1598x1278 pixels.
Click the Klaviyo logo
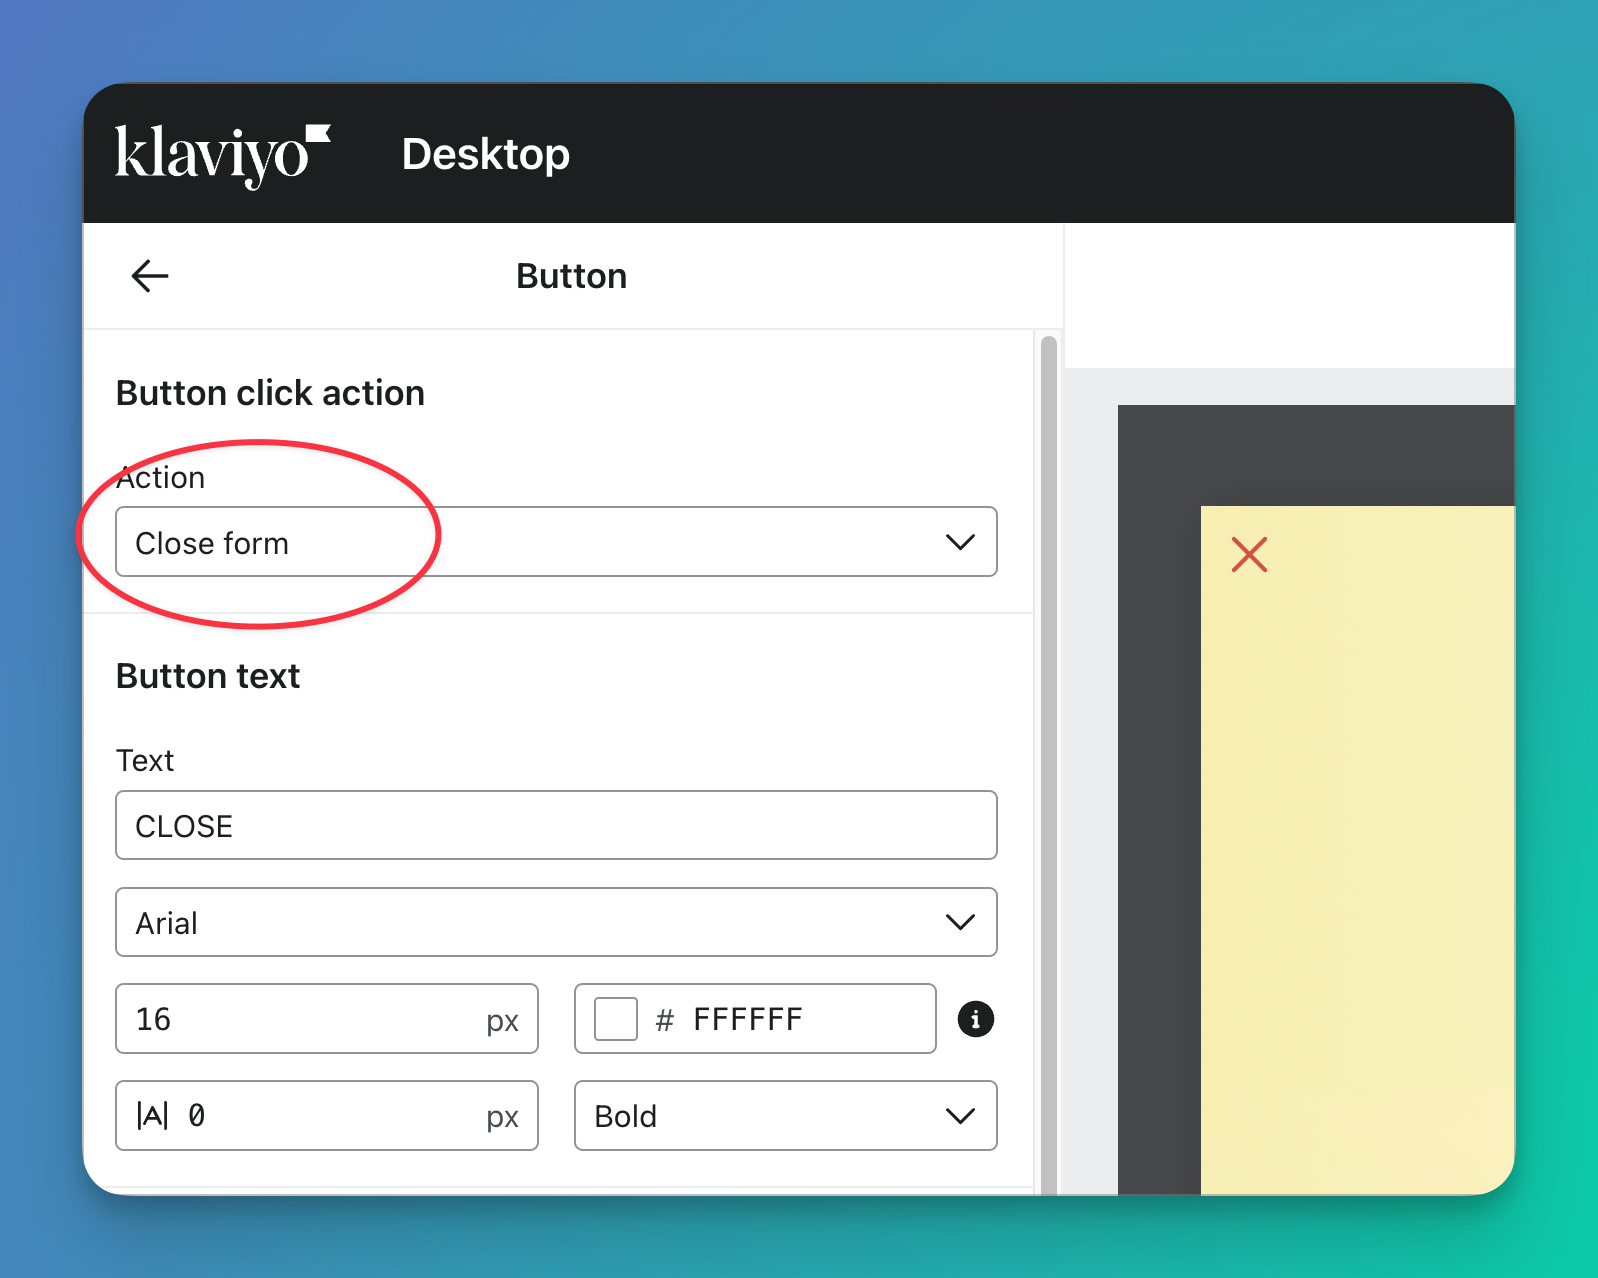point(222,155)
